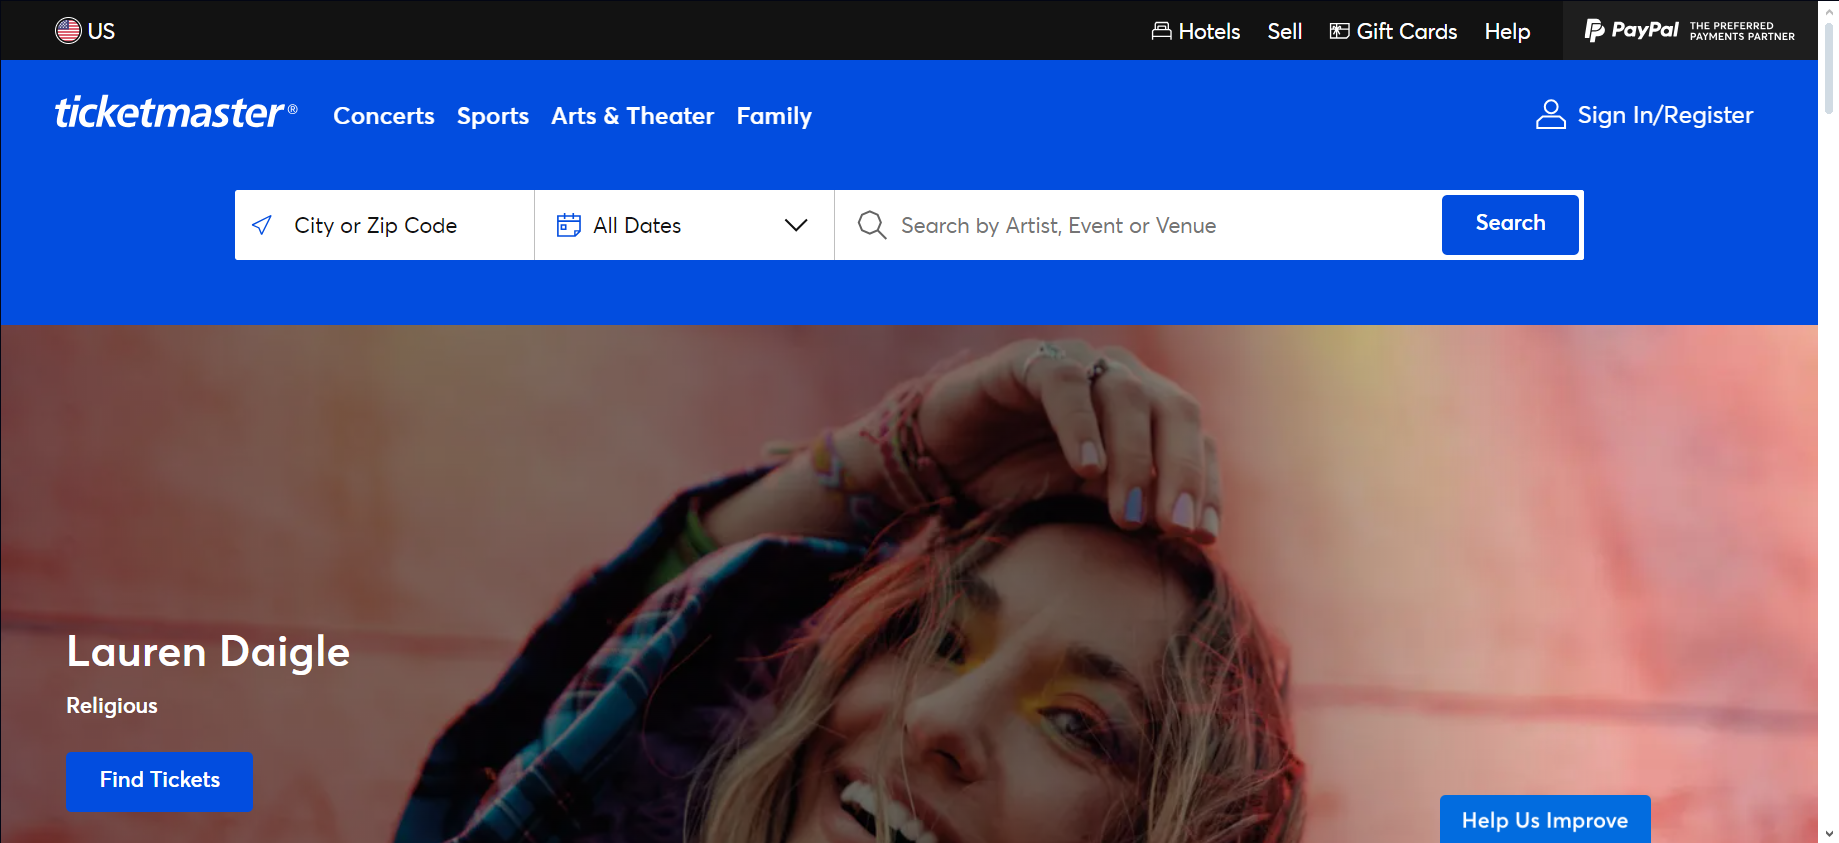This screenshot has width=1839, height=843.
Task: Click the calendar icon by All Dates
Action: click(569, 225)
